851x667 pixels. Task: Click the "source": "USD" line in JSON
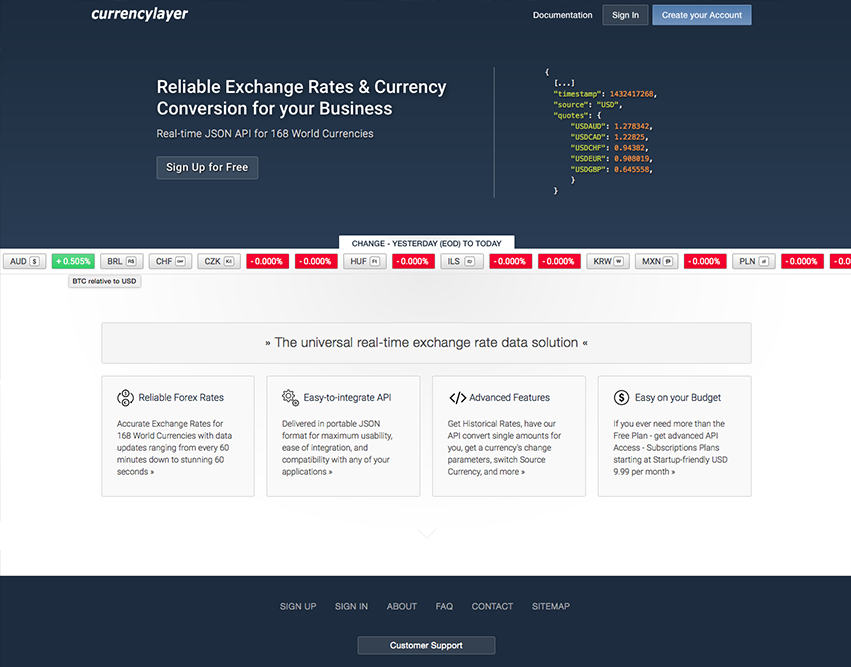(x=588, y=105)
